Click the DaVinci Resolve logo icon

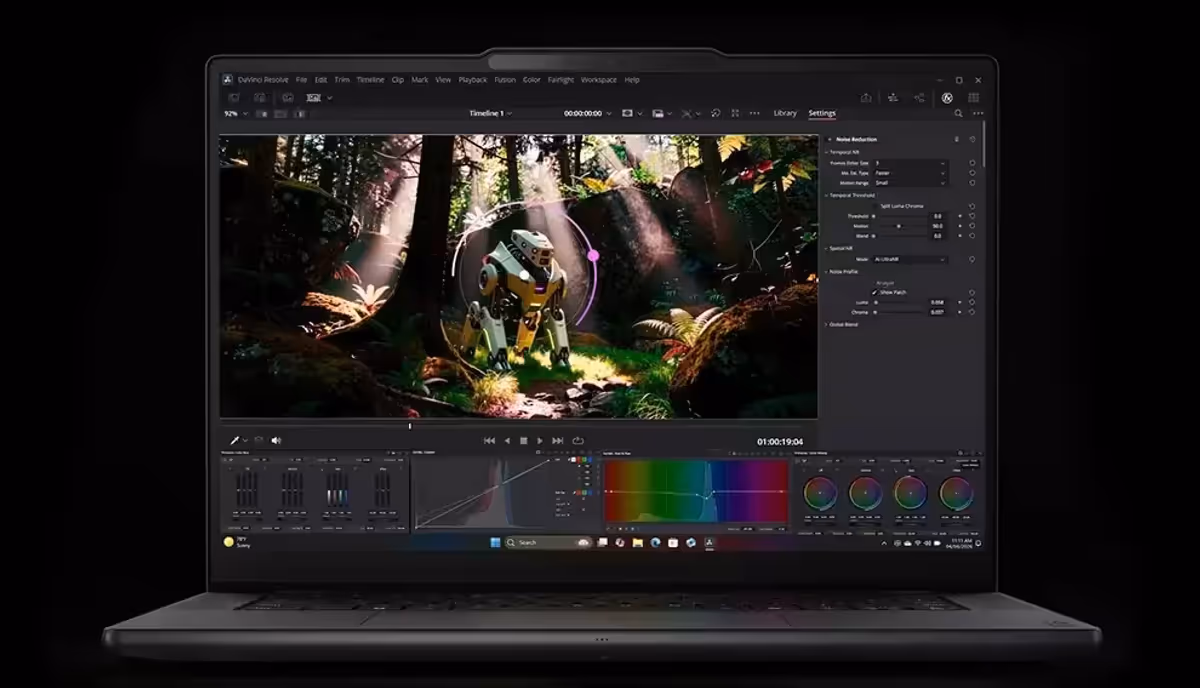(228, 80)
